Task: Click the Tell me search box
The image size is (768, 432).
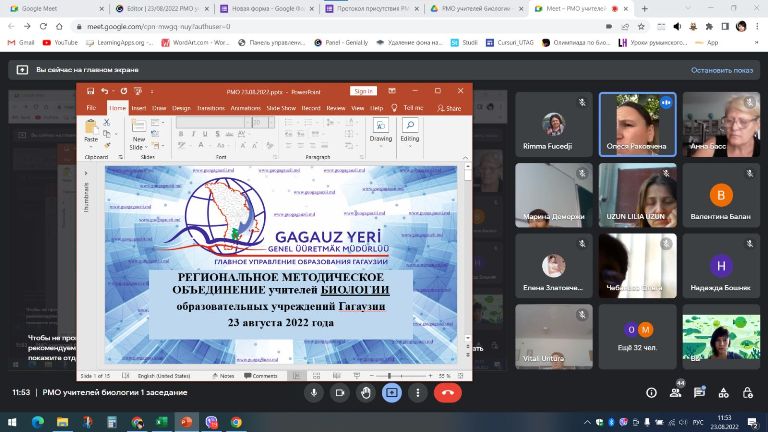Action: click(x=408, y=108)
